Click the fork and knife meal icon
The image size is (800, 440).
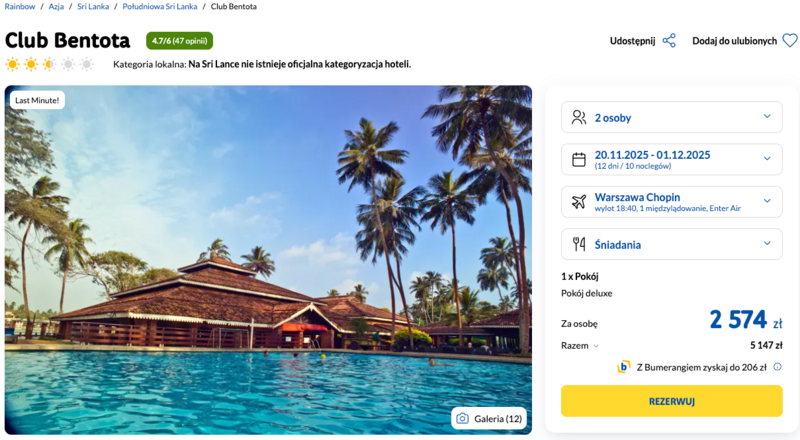pyautogui.click(x=579, y=243)
